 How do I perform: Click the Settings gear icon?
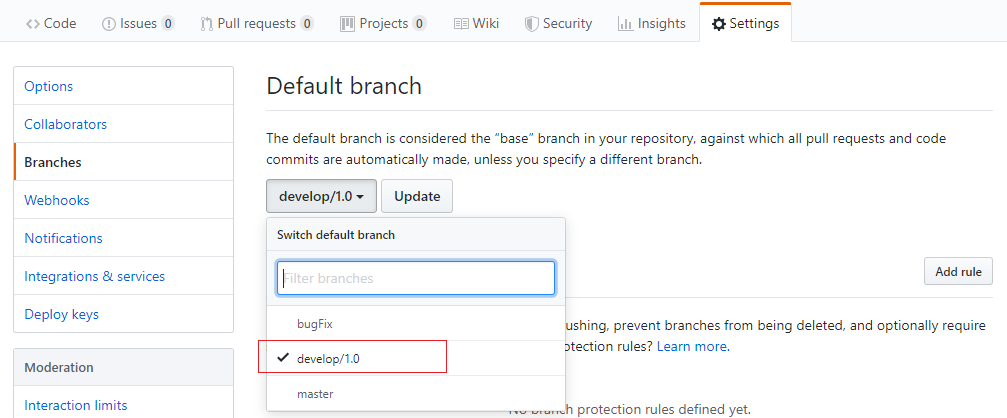click(x=719, y=23)
